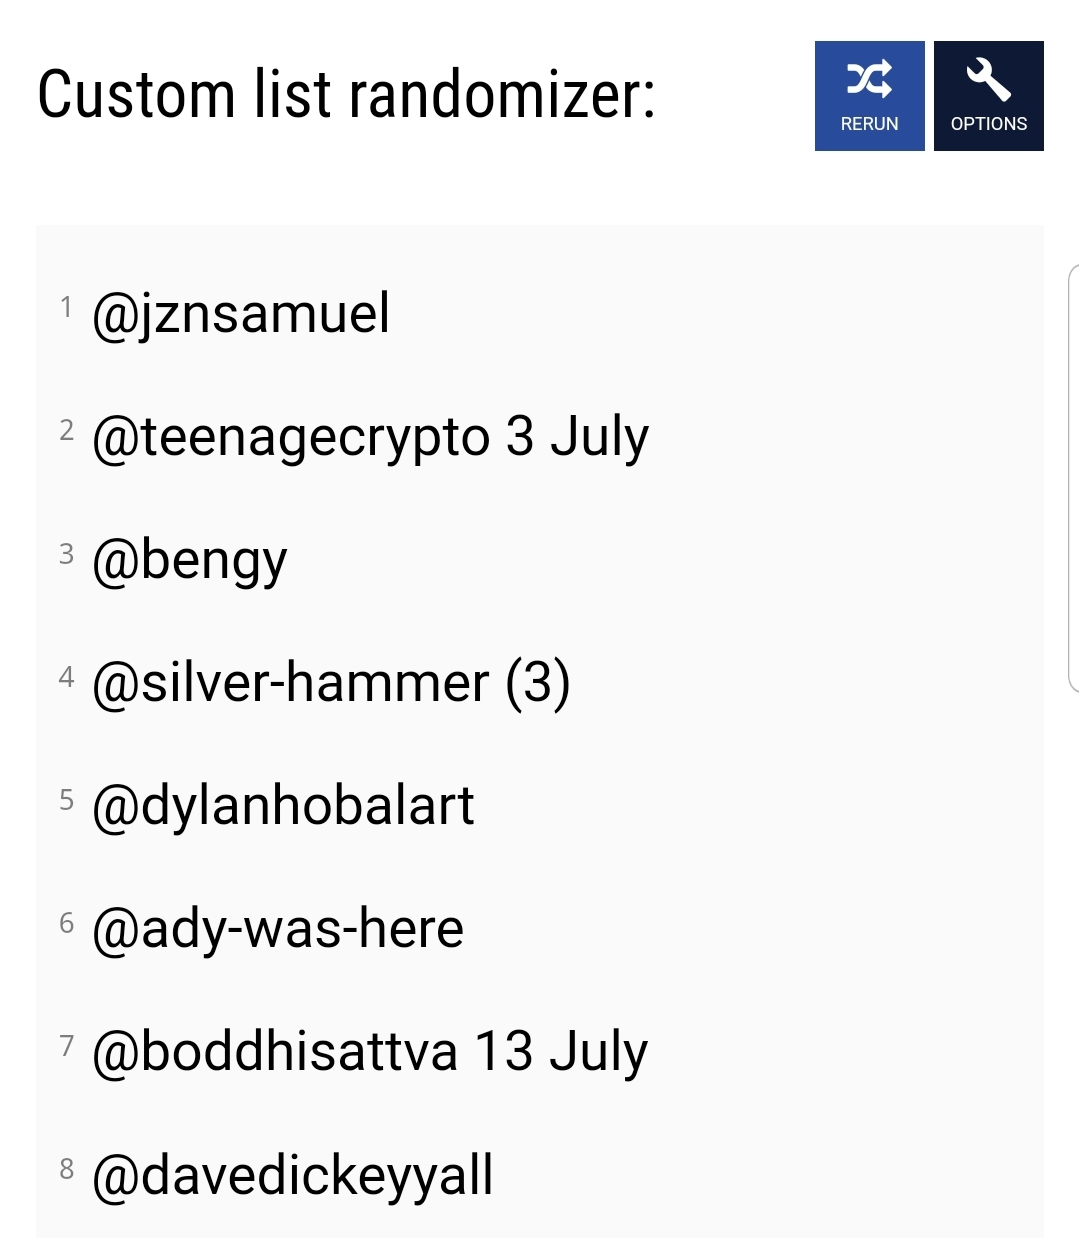Click the shuffle arrows icon
1079x1238 pixels.
click(869, 79)
